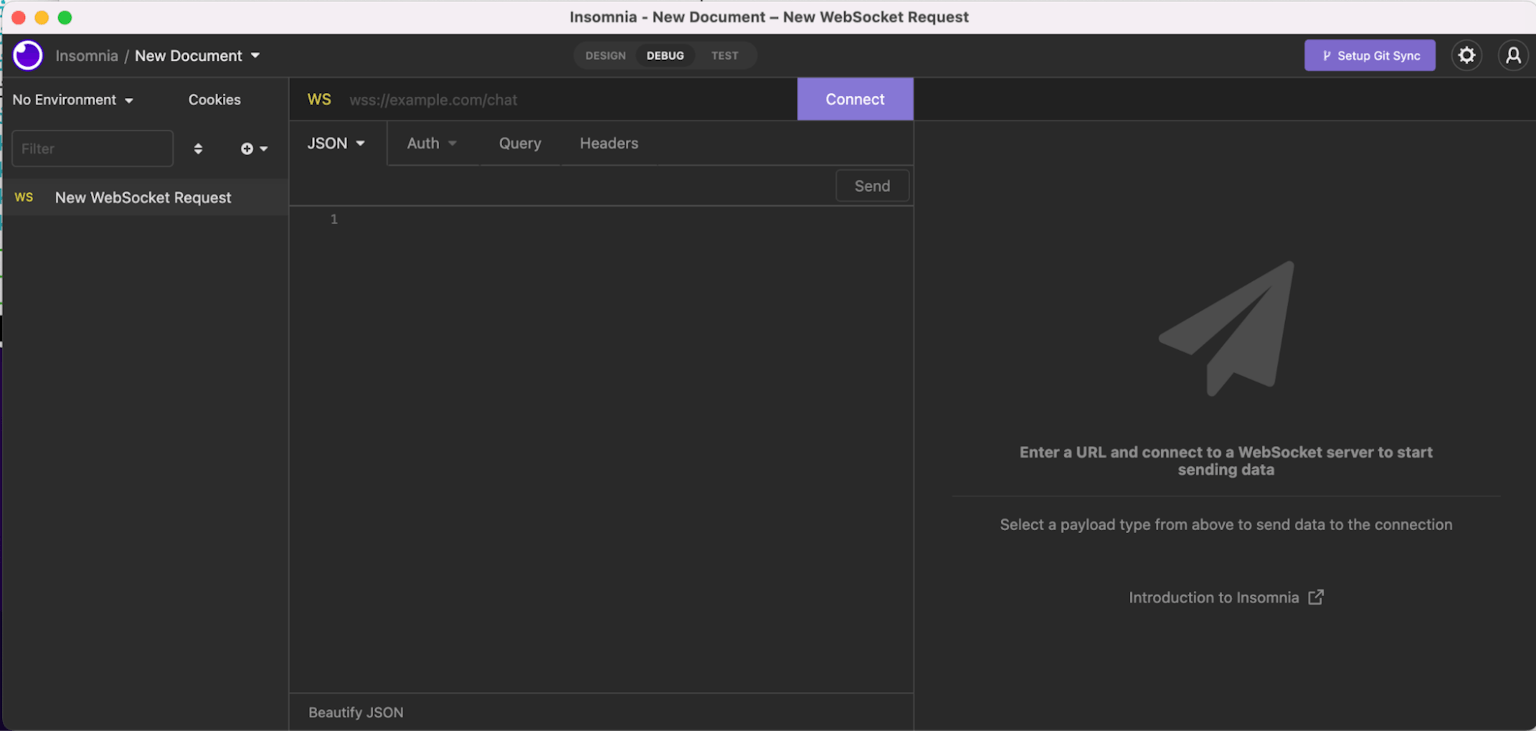This screenshot has width=1536, height=731.
Task: Select the Query tab
Action: [x=520, y=143]
